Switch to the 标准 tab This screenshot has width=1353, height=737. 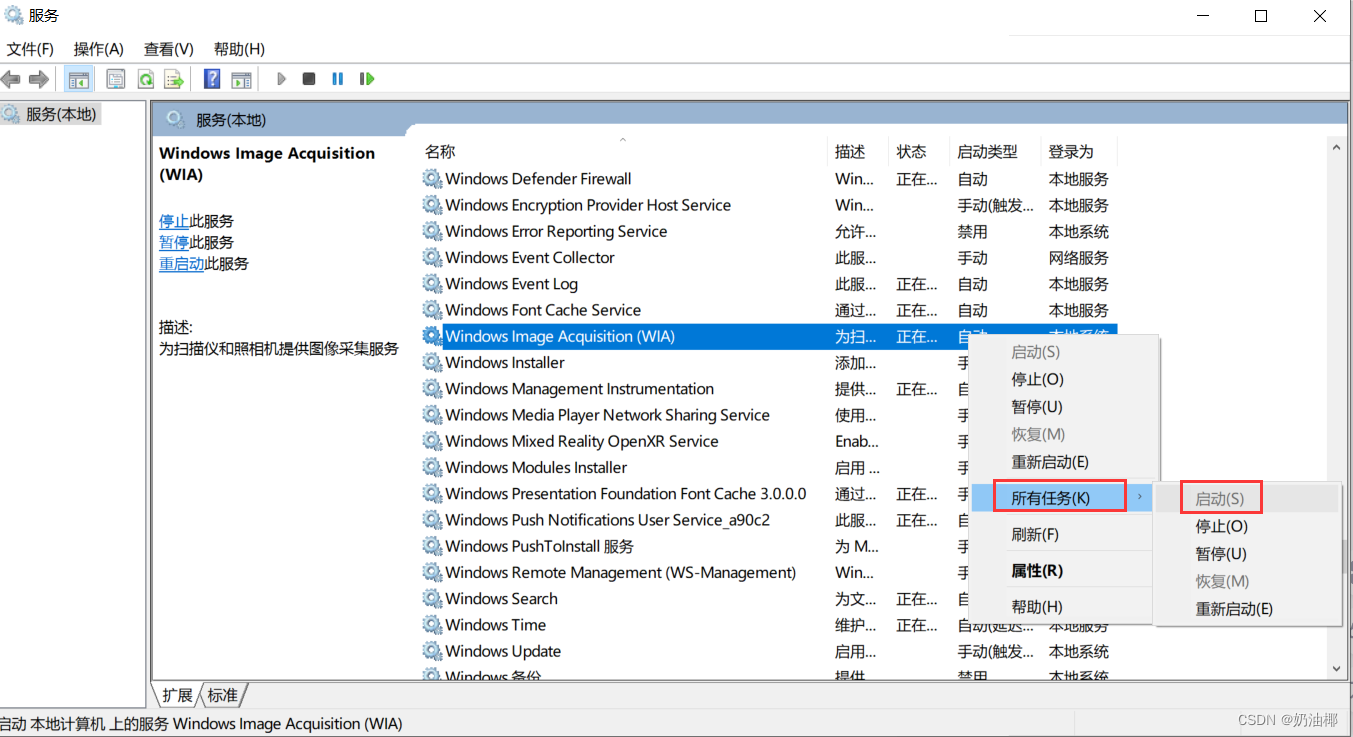point(223,695)
